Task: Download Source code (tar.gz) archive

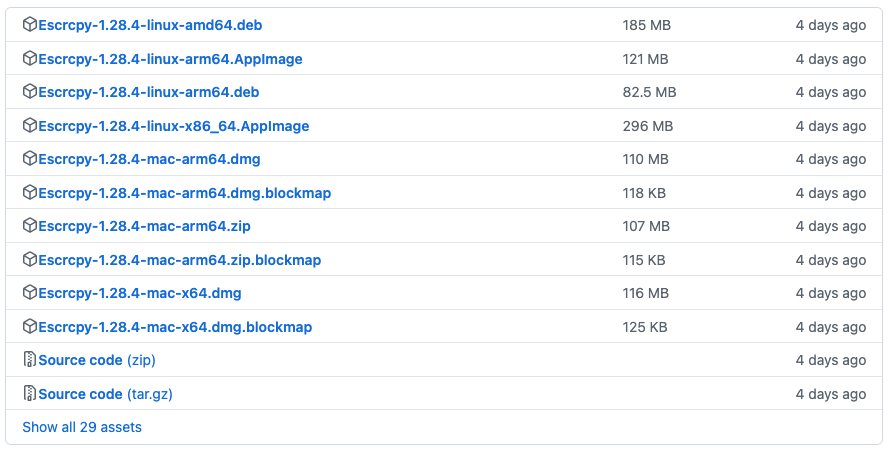Action: pos(105,394)
